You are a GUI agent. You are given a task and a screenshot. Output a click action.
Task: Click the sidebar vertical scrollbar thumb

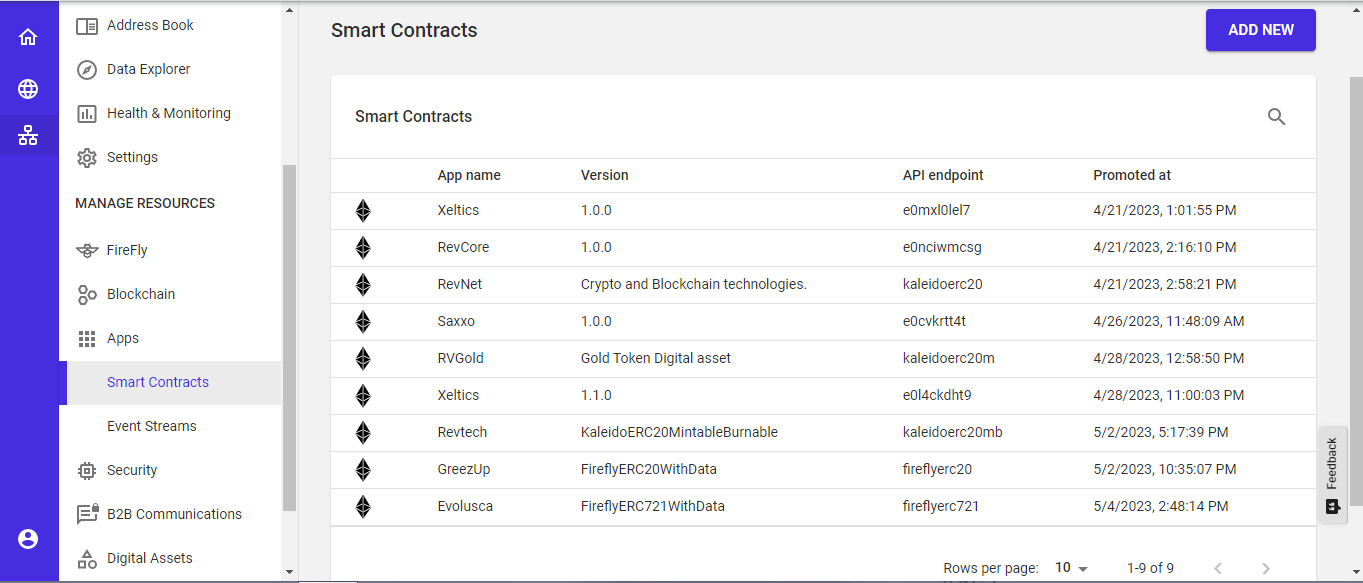[x=290, y=337]
